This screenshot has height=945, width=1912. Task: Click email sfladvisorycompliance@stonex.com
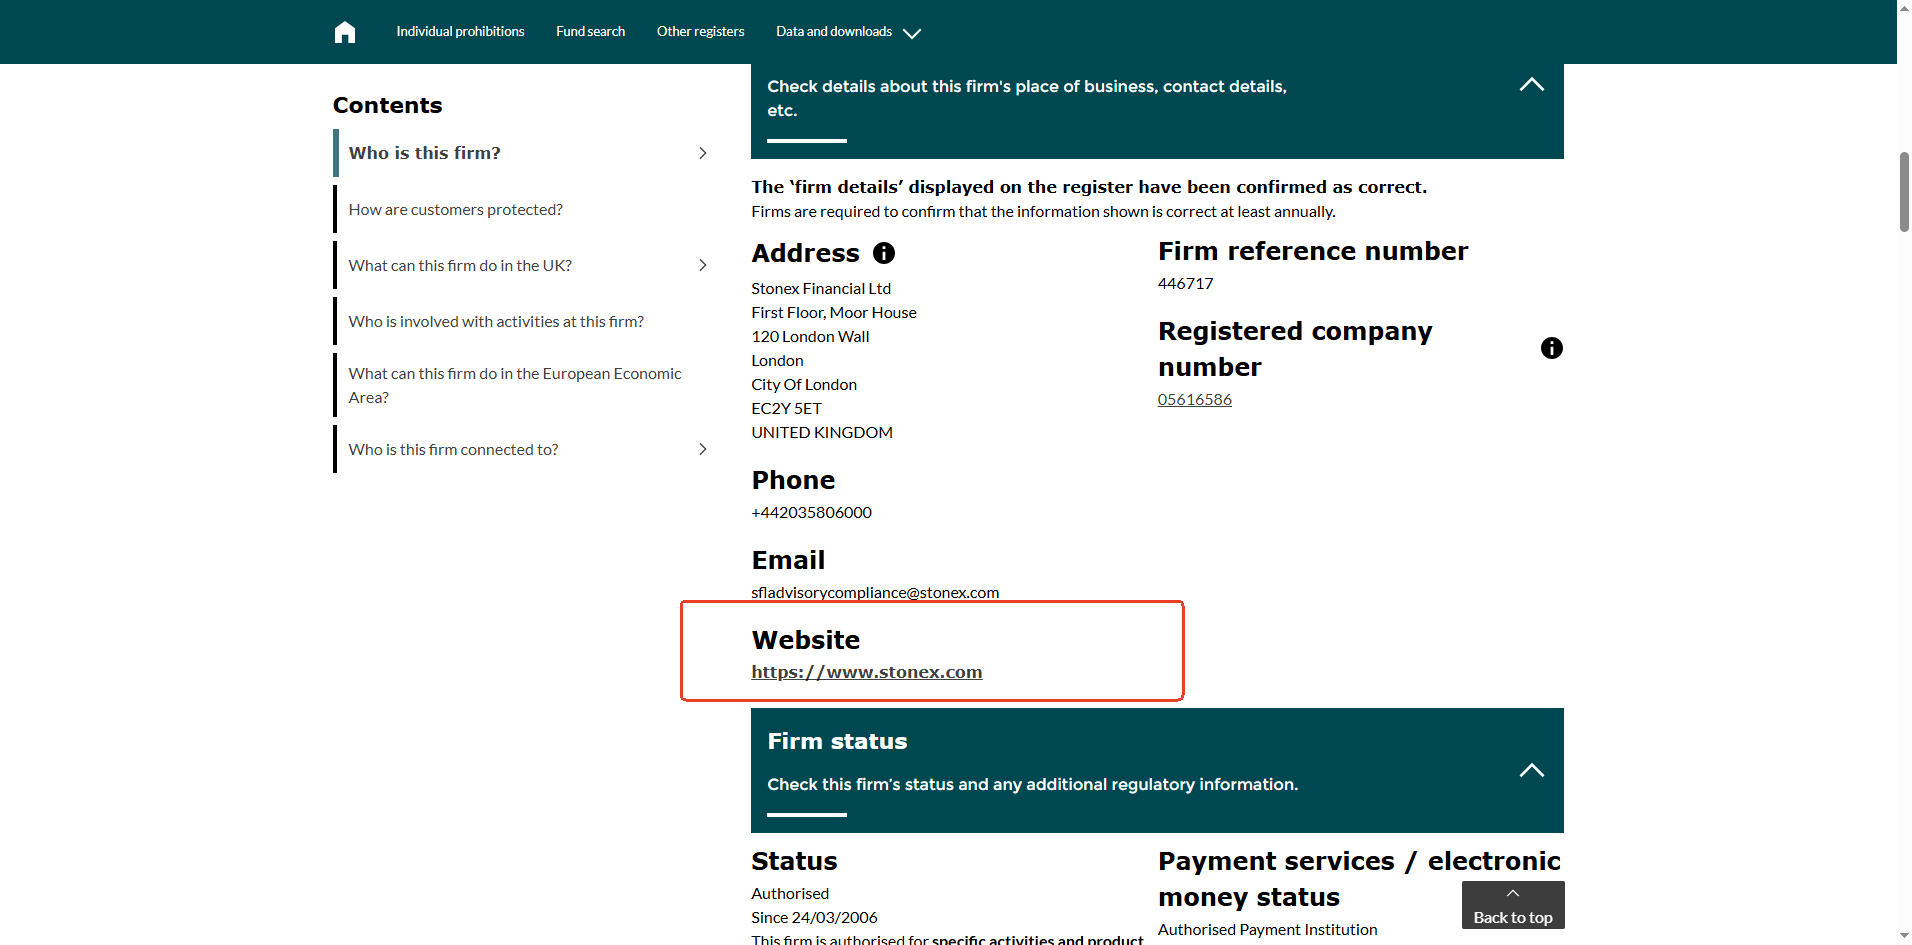[x=875, y=592]
